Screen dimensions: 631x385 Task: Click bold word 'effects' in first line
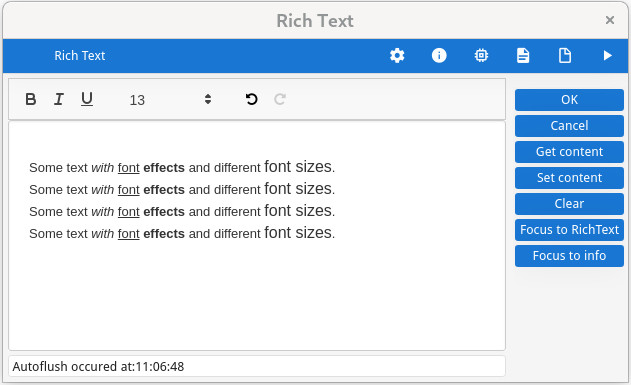(164, 168)
